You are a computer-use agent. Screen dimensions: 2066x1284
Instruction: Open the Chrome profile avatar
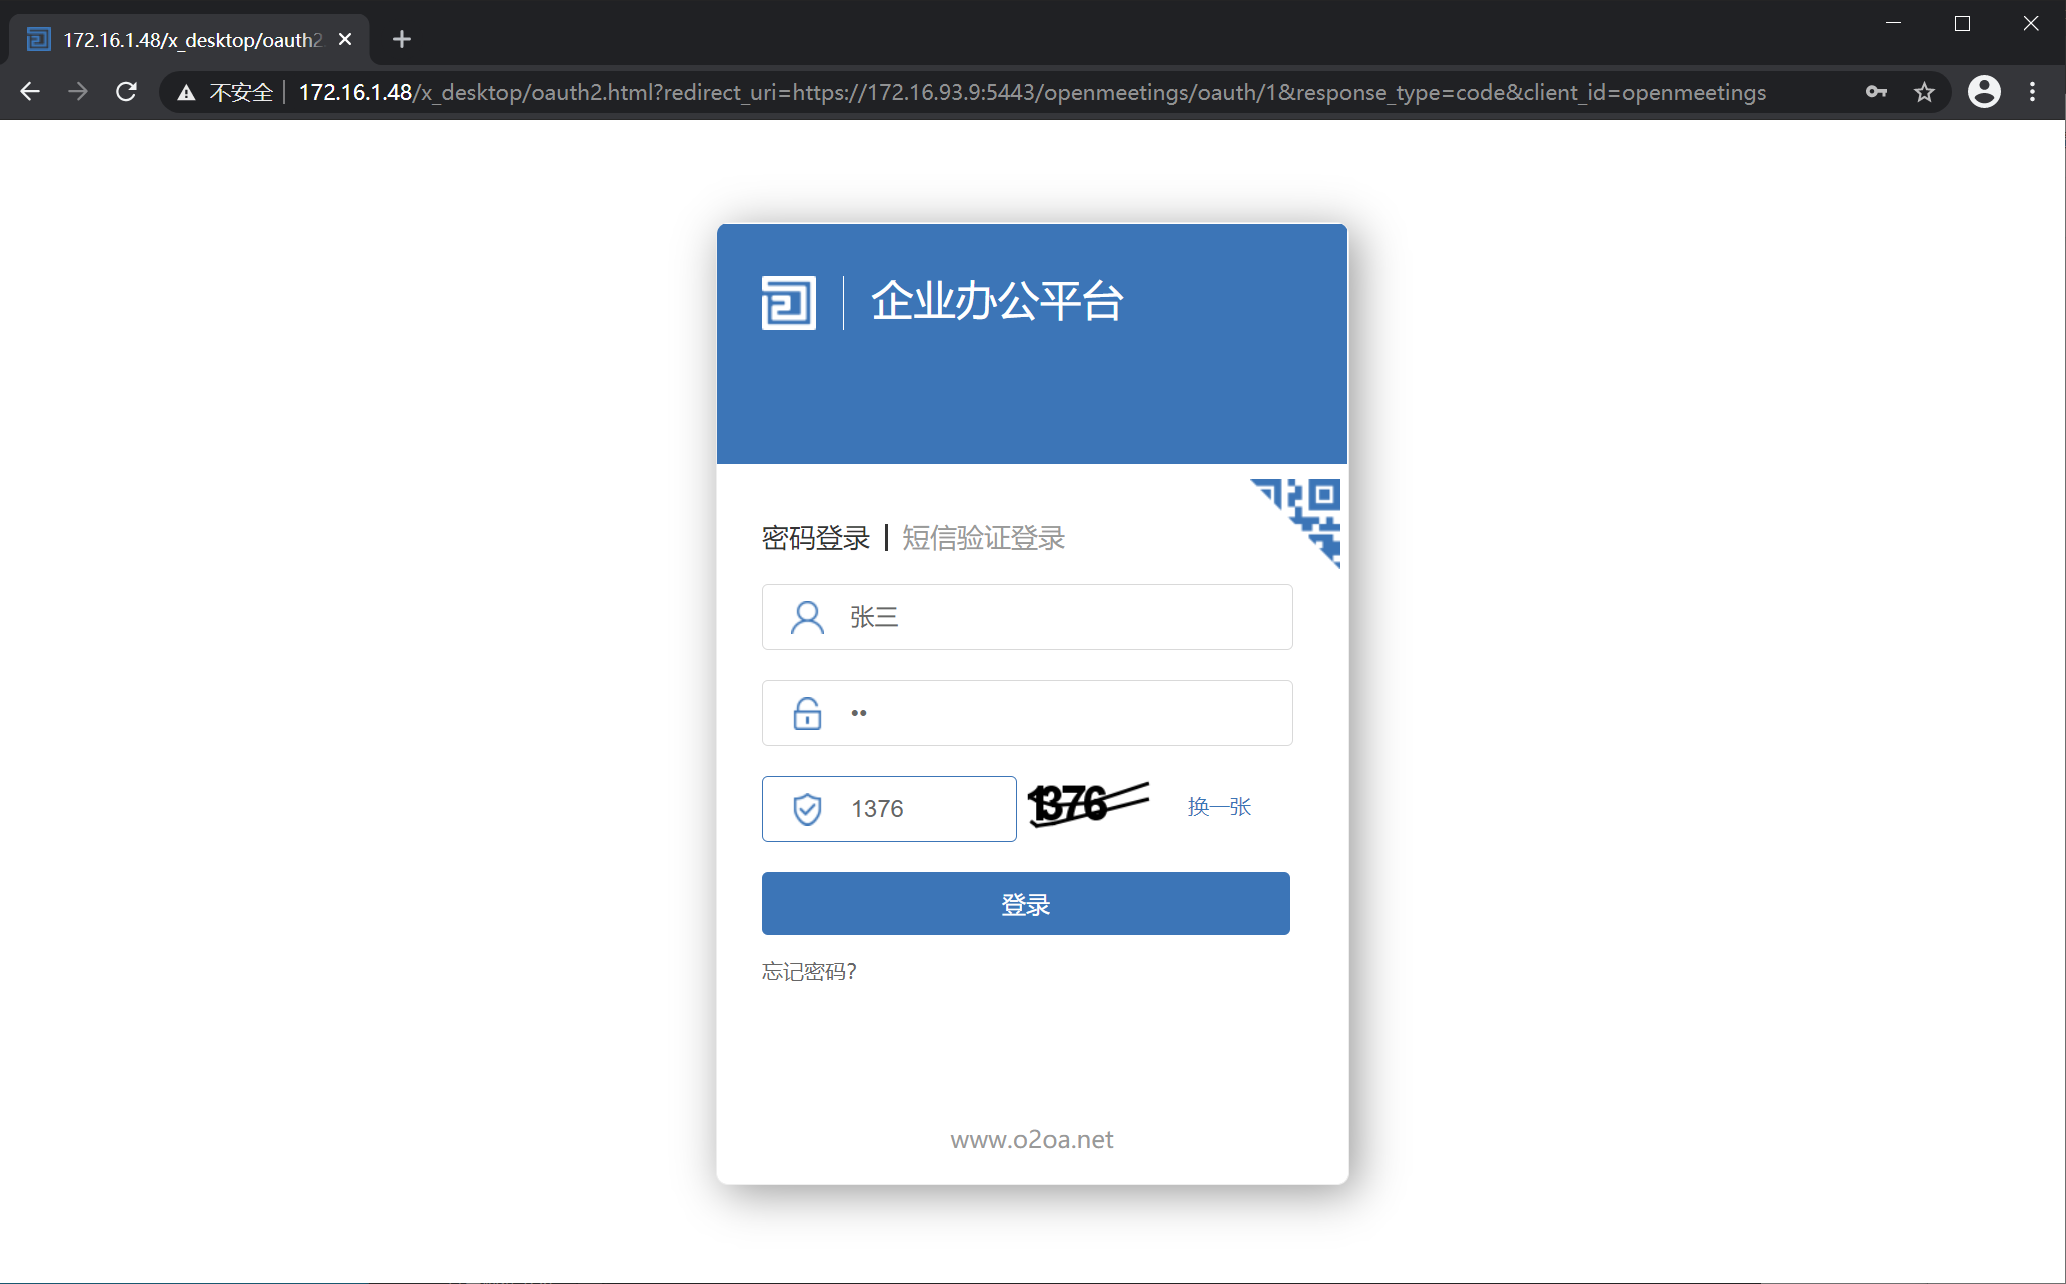point(1984,92)
